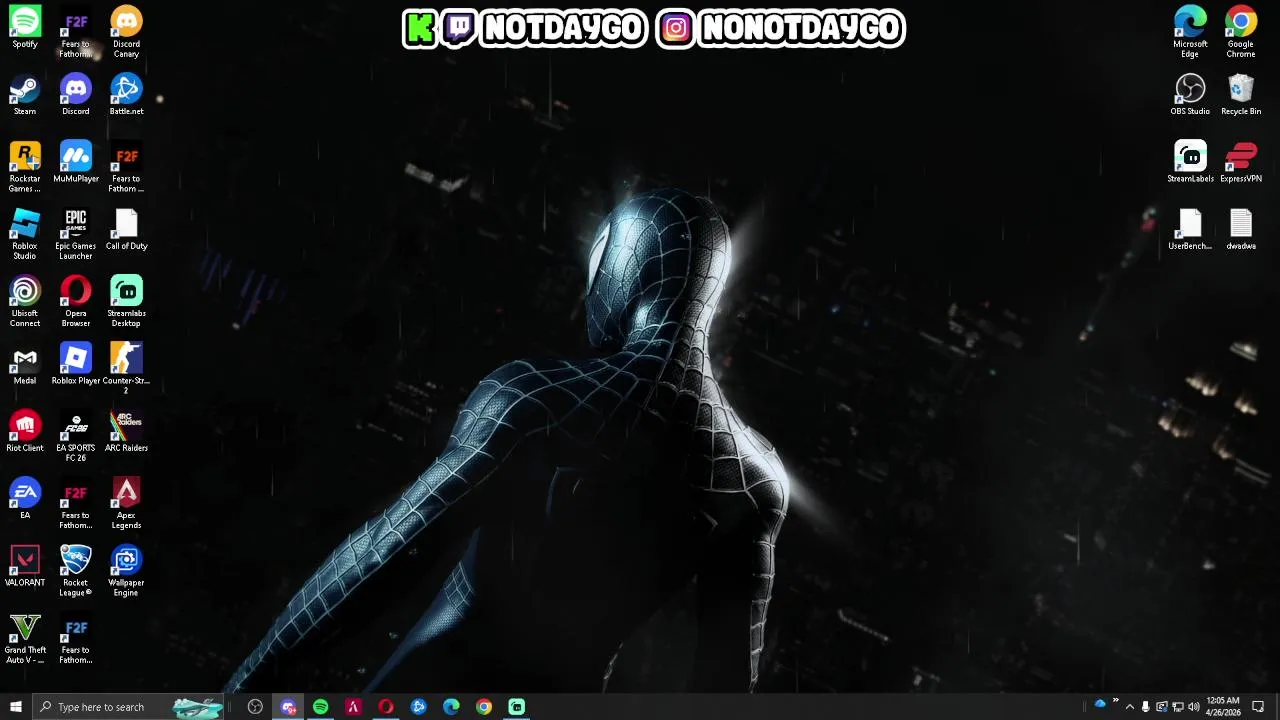The width and height of the screenshot is (1280, 720).
Task: Open OneDrive cloud tray icon
Action: (x=1100, y=704)
